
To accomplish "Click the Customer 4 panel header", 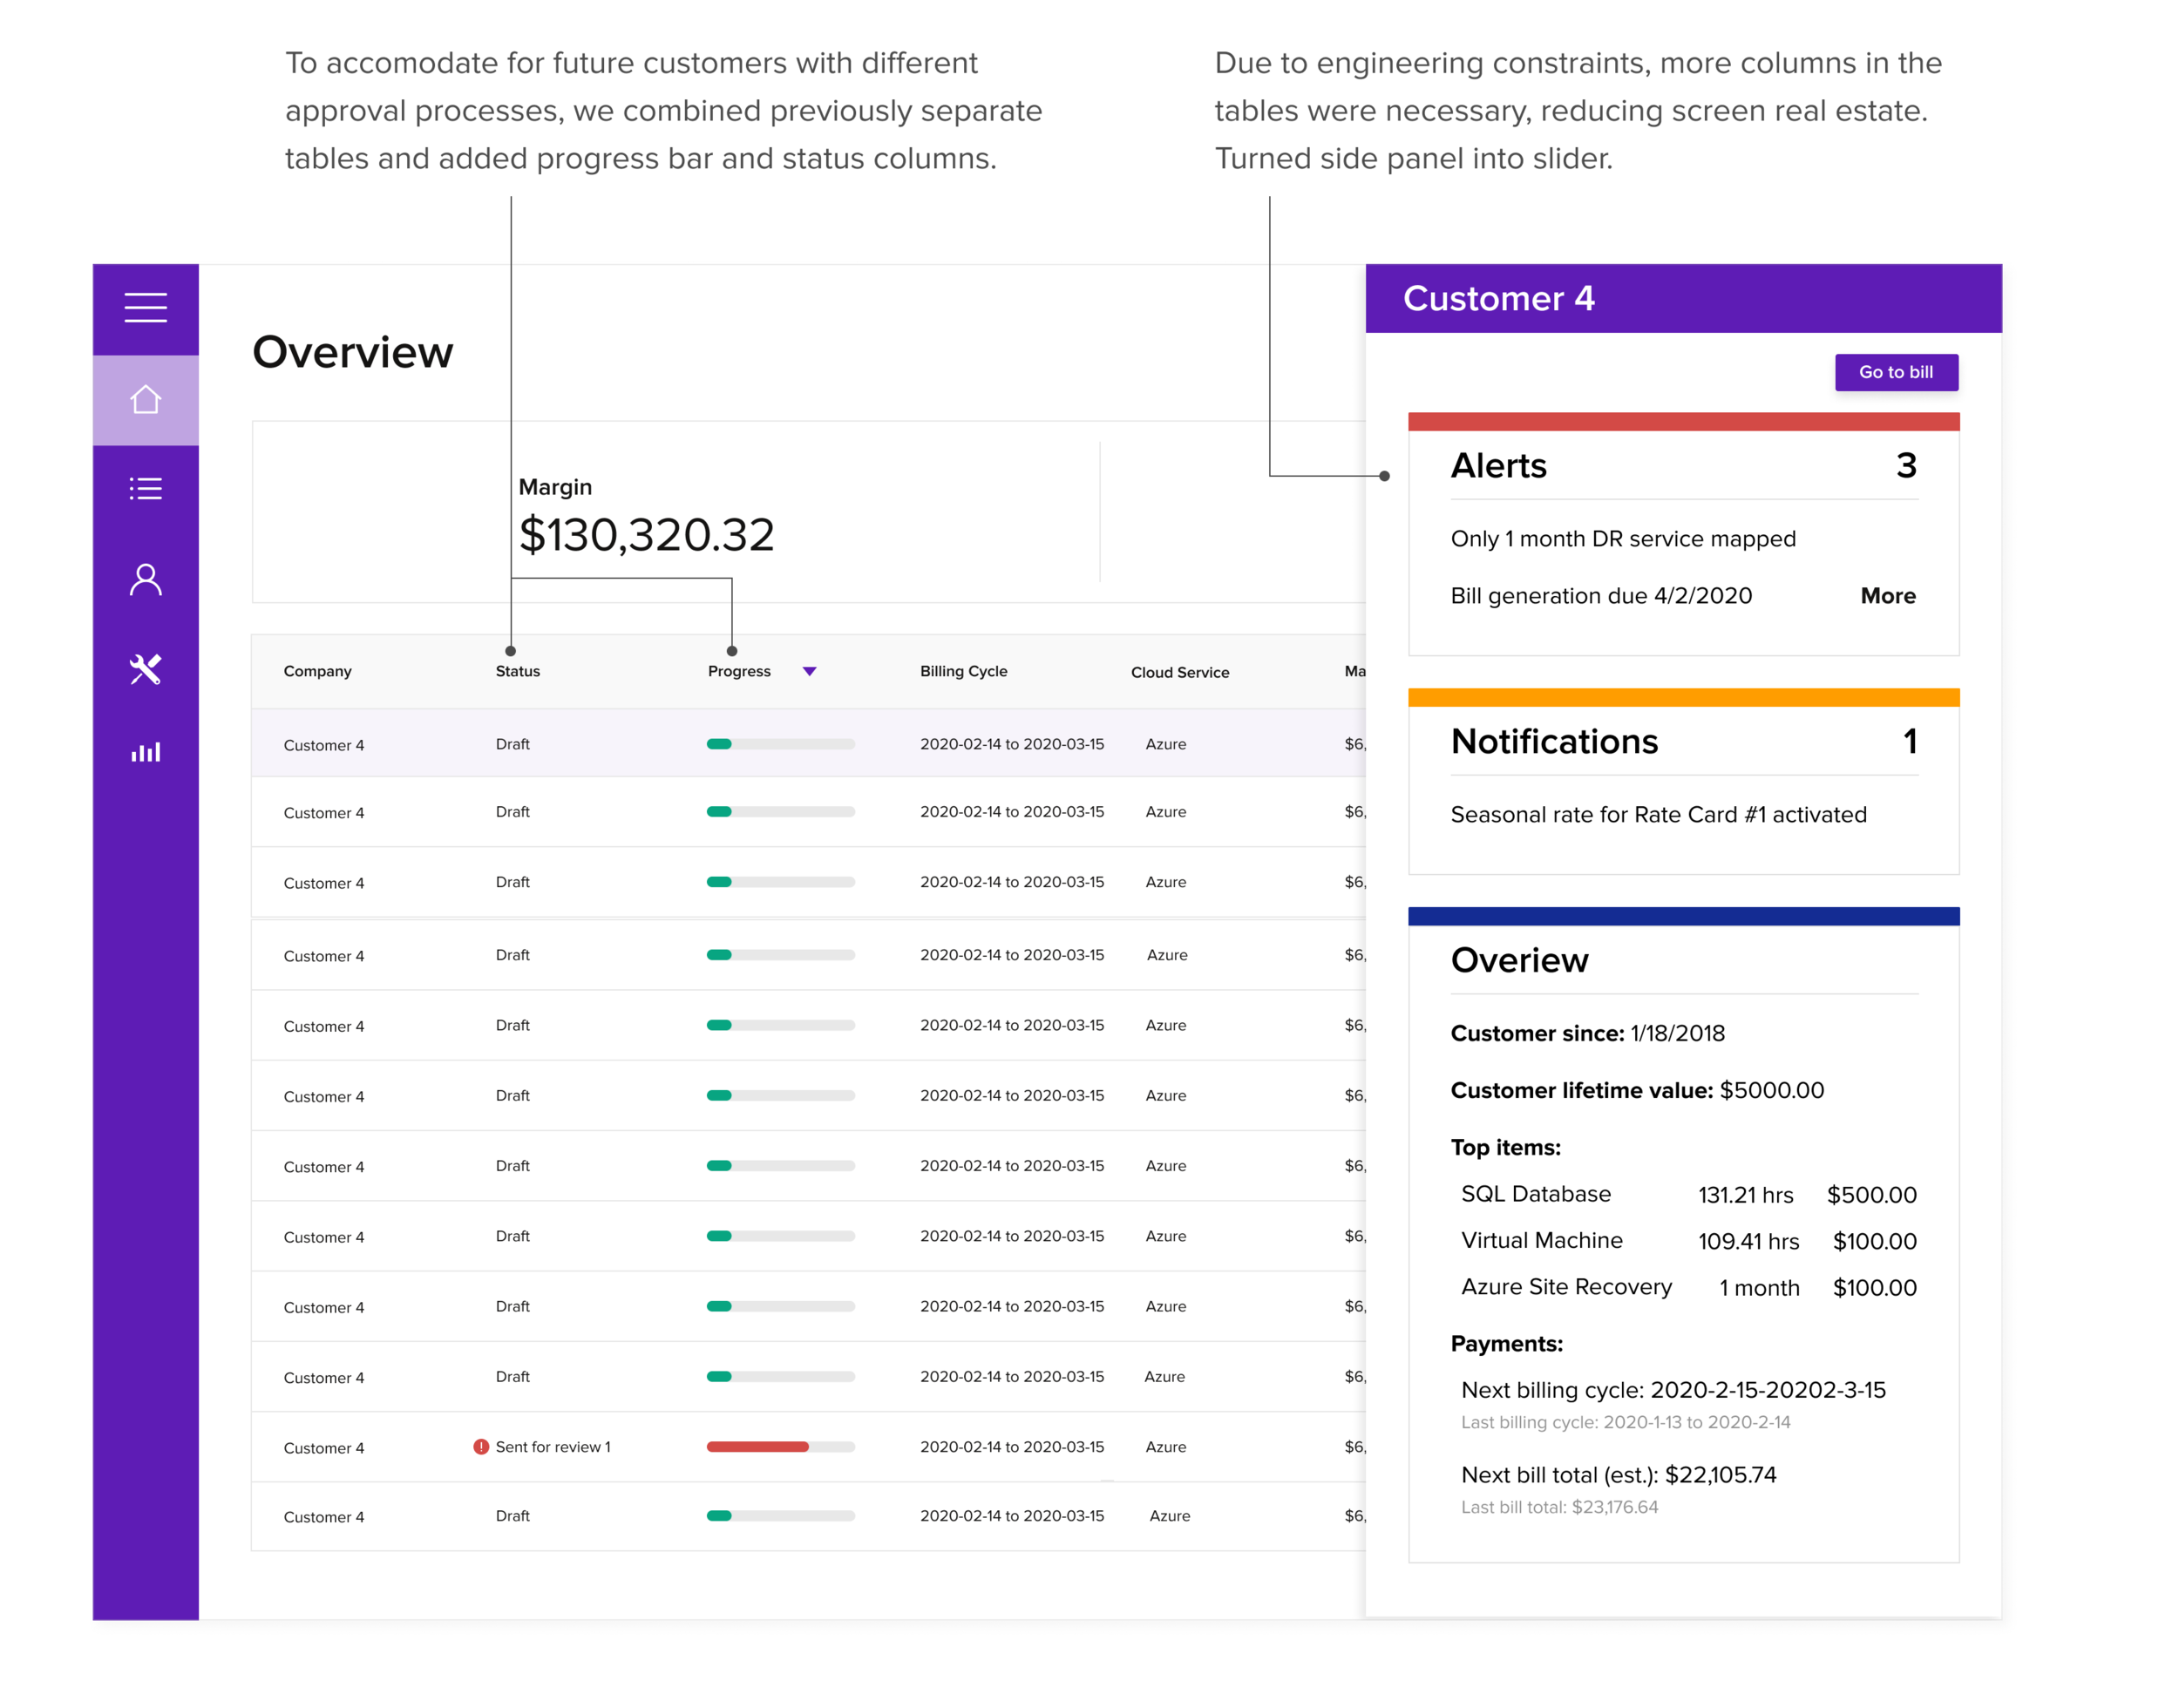I will tap(1500, 299).
